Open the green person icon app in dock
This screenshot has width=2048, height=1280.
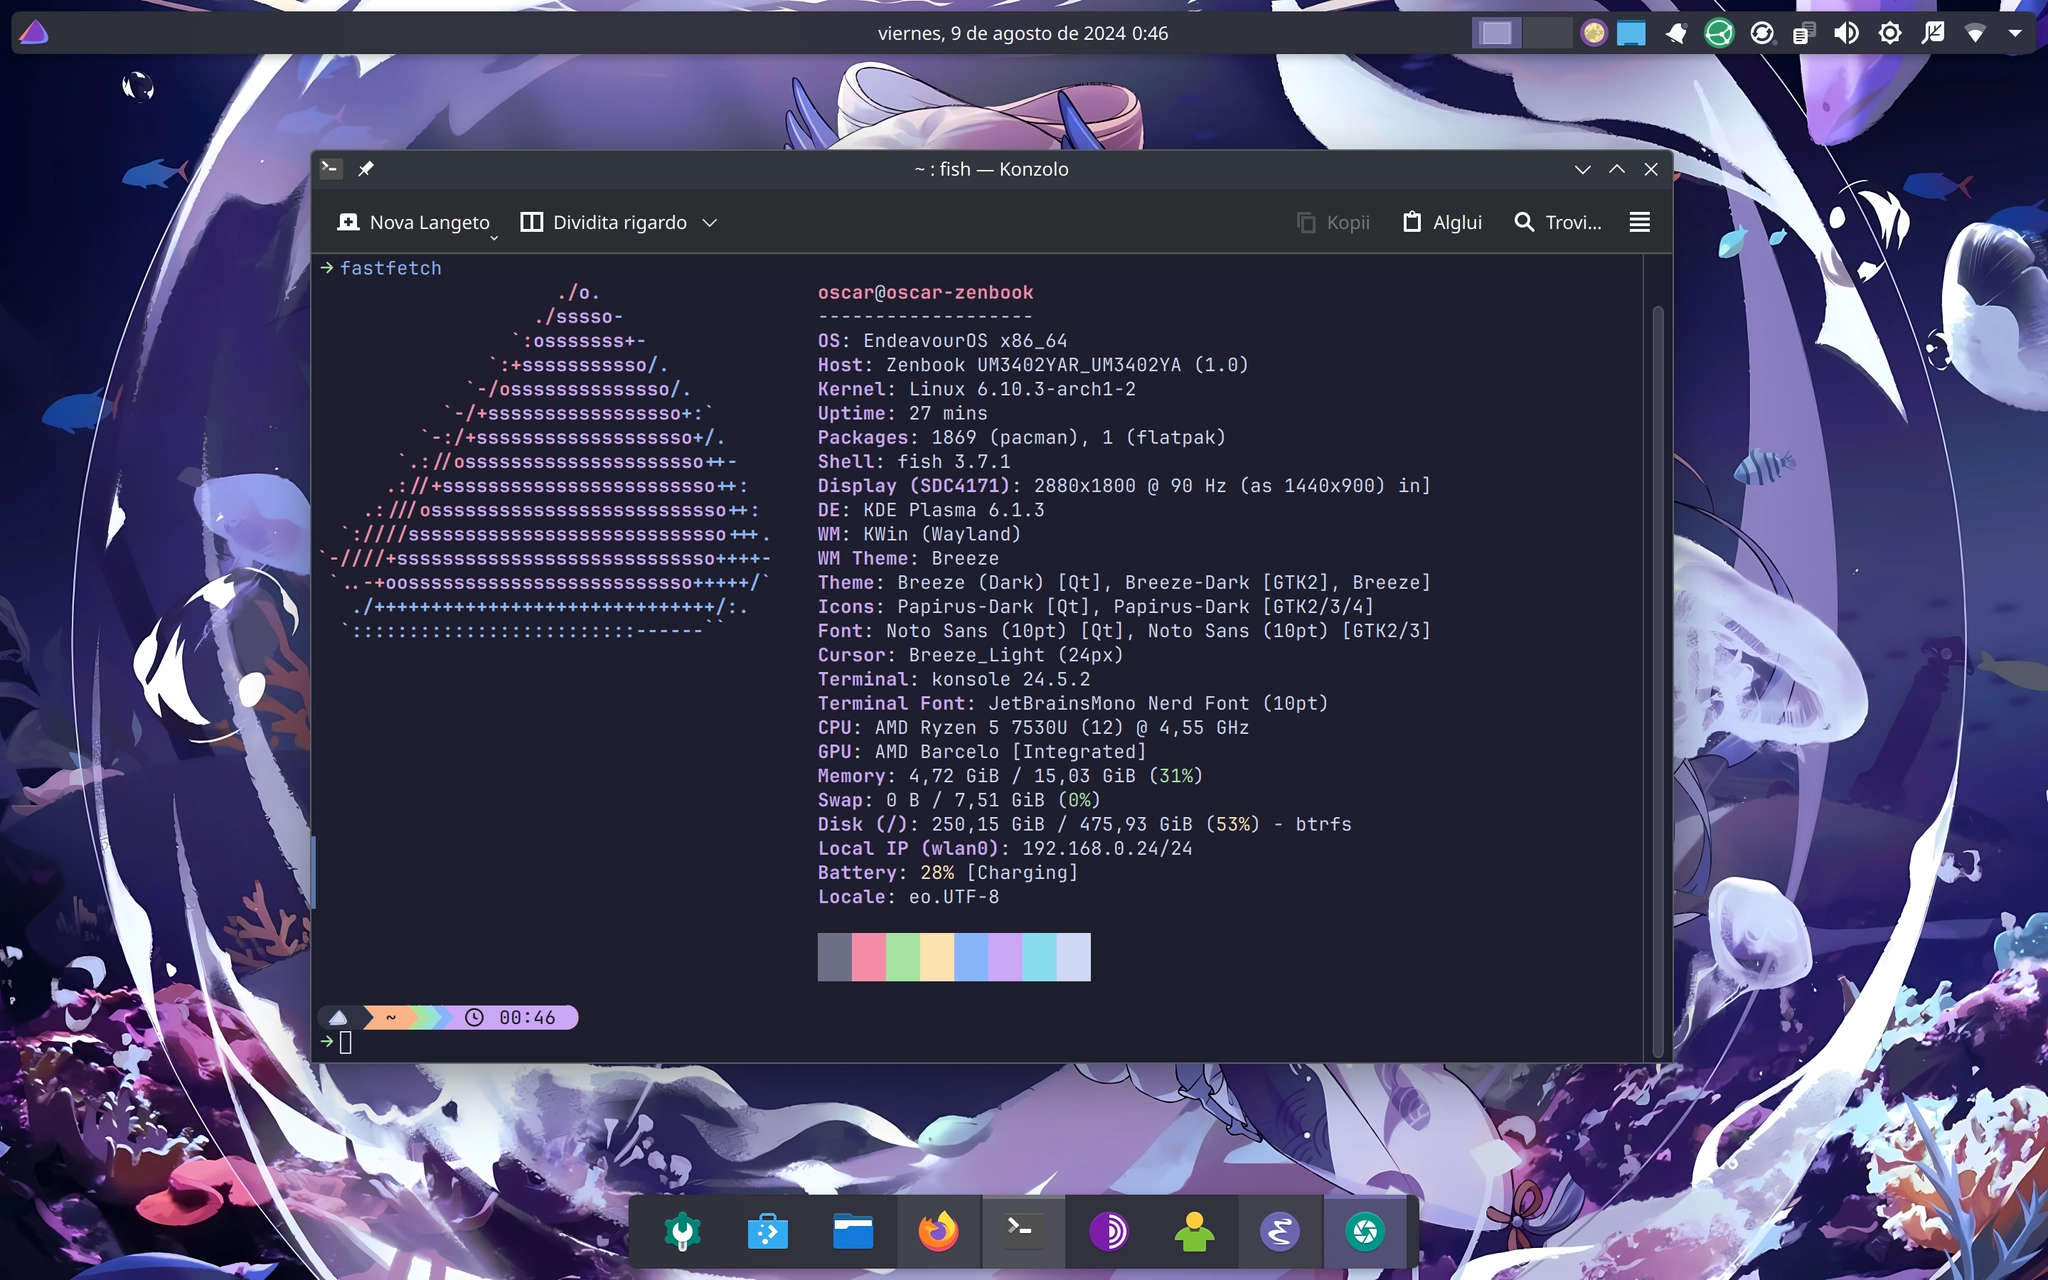[x=1194, y=1231]
